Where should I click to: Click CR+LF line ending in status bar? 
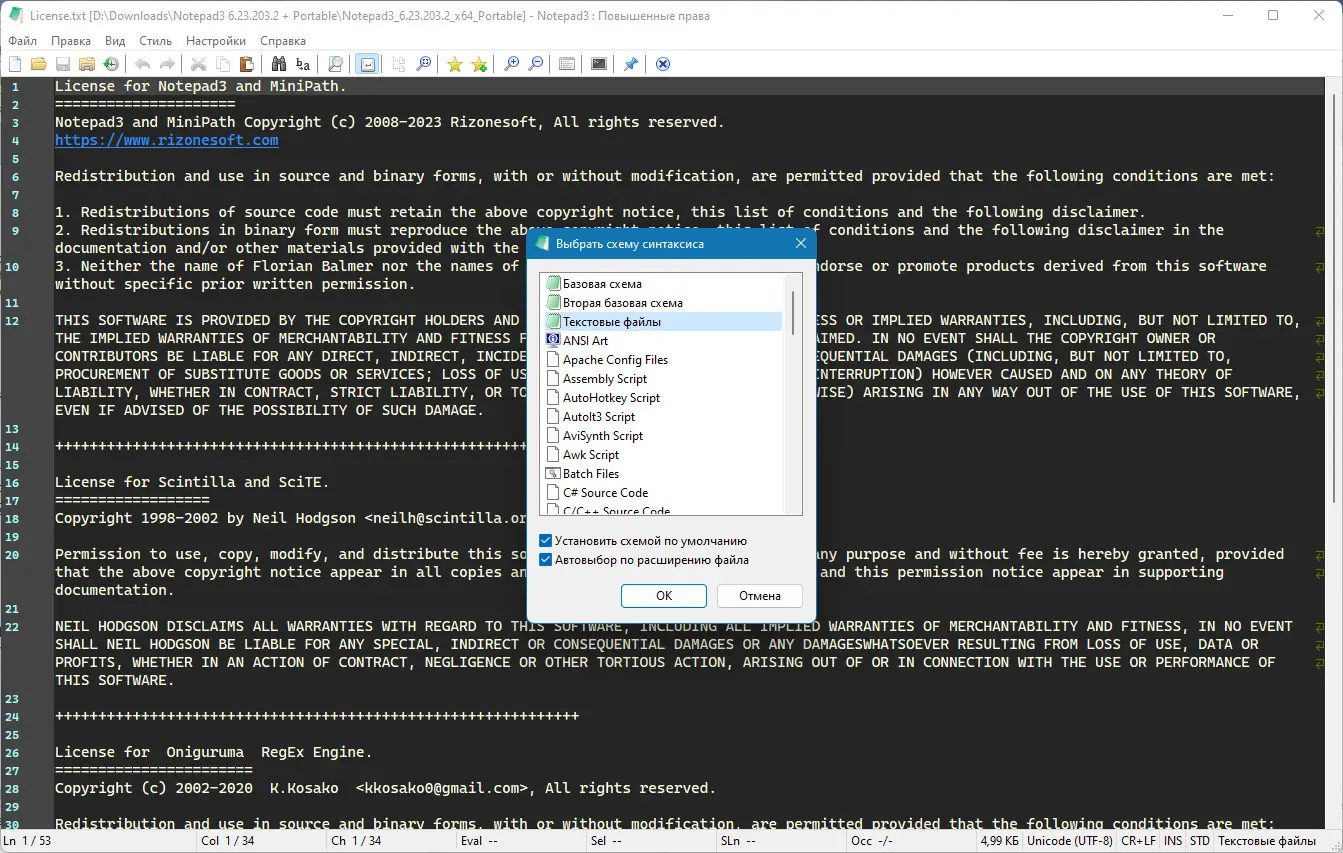(1139, 841)
